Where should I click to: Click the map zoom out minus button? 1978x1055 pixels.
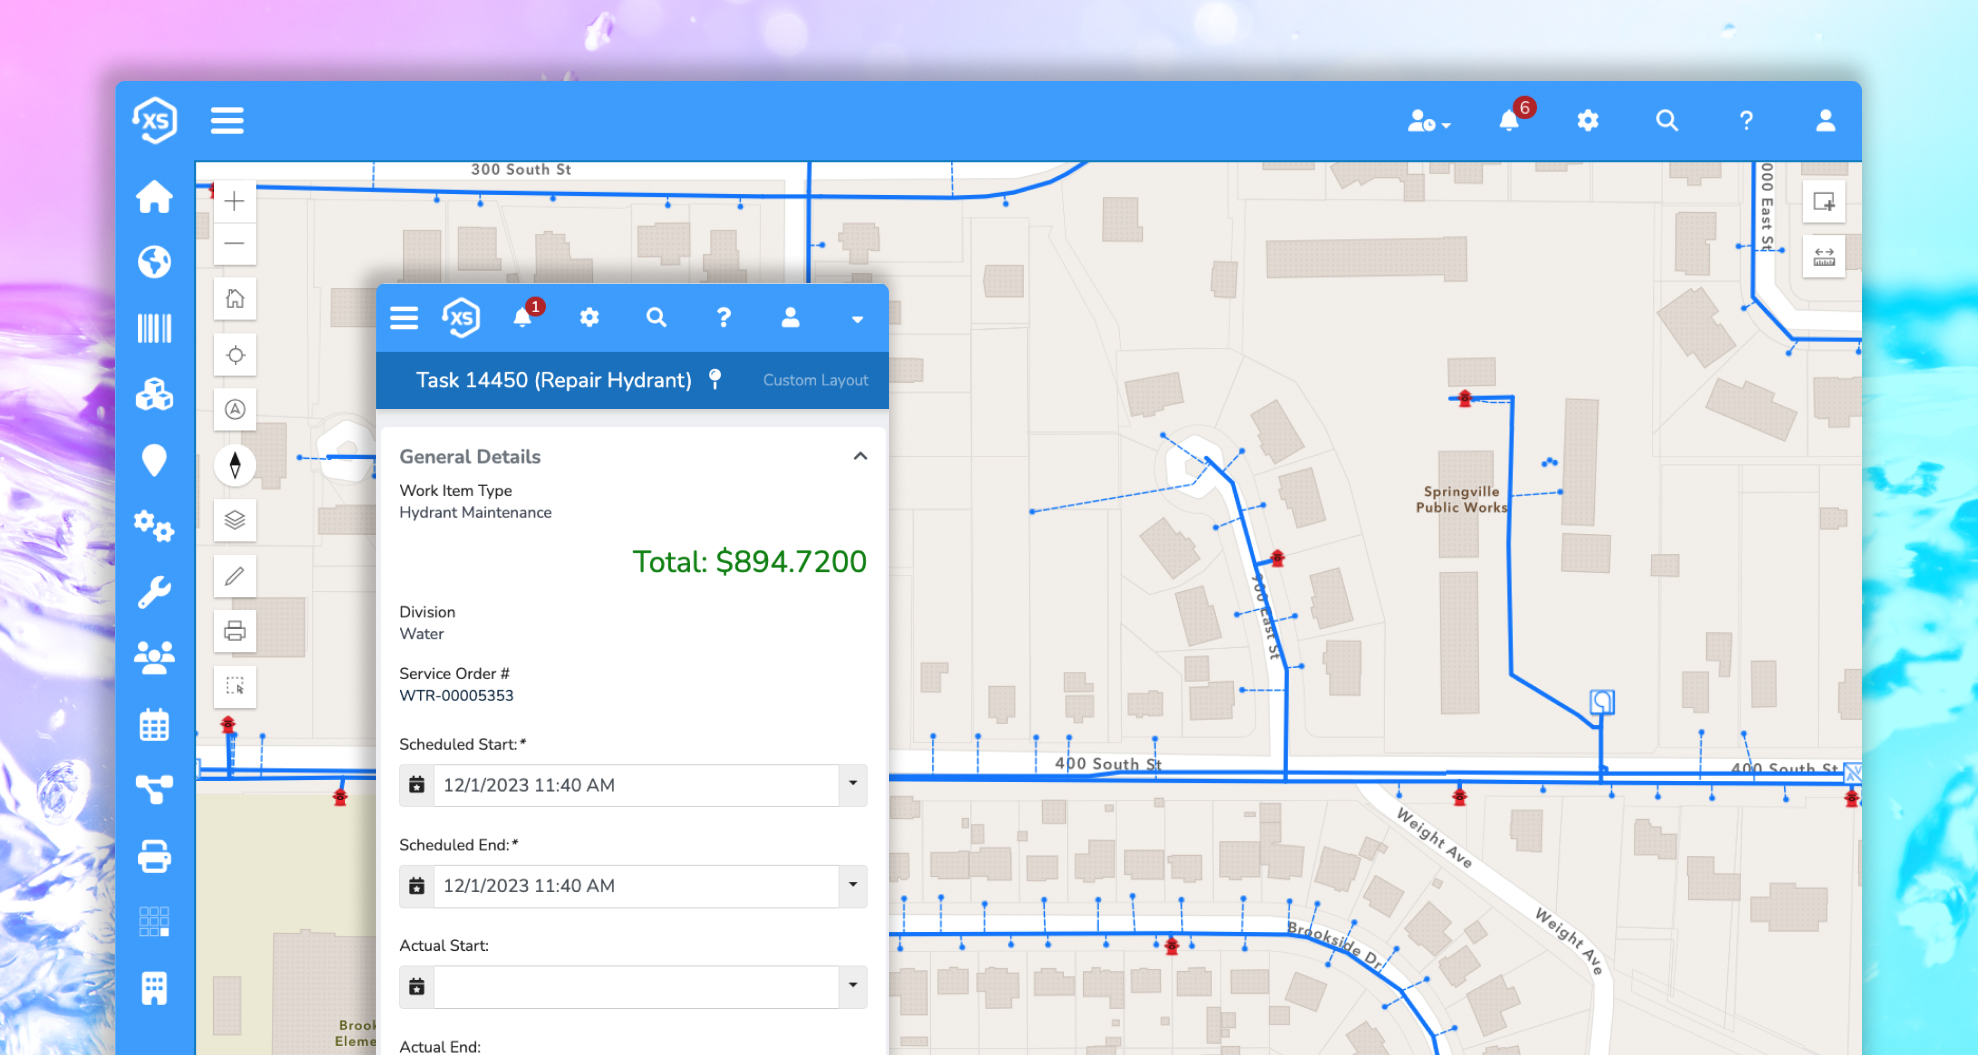(x=235, y=243)
